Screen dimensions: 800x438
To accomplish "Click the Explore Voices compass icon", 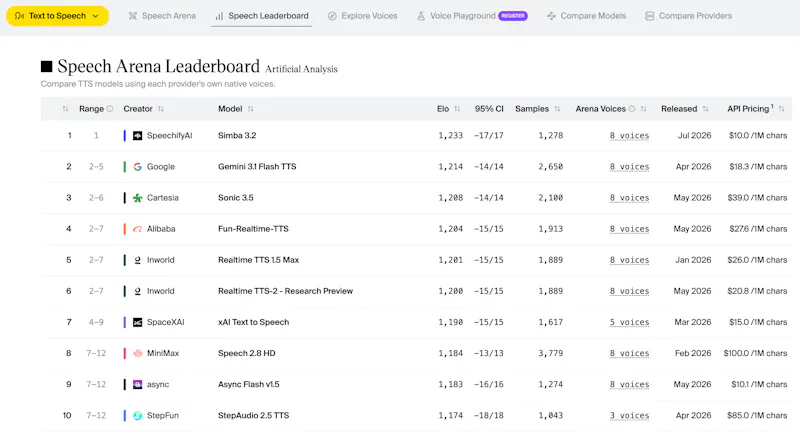I will point(332,16).
